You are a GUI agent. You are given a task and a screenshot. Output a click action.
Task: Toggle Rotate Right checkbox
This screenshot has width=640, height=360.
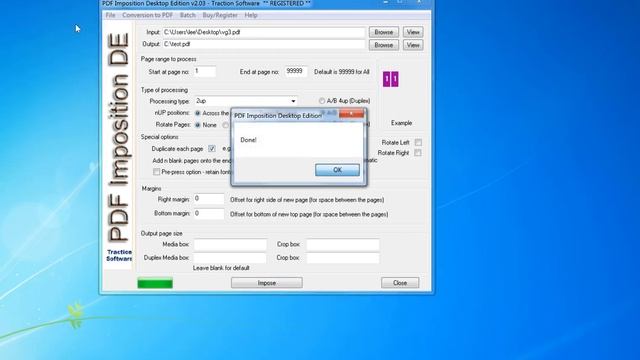418,153
